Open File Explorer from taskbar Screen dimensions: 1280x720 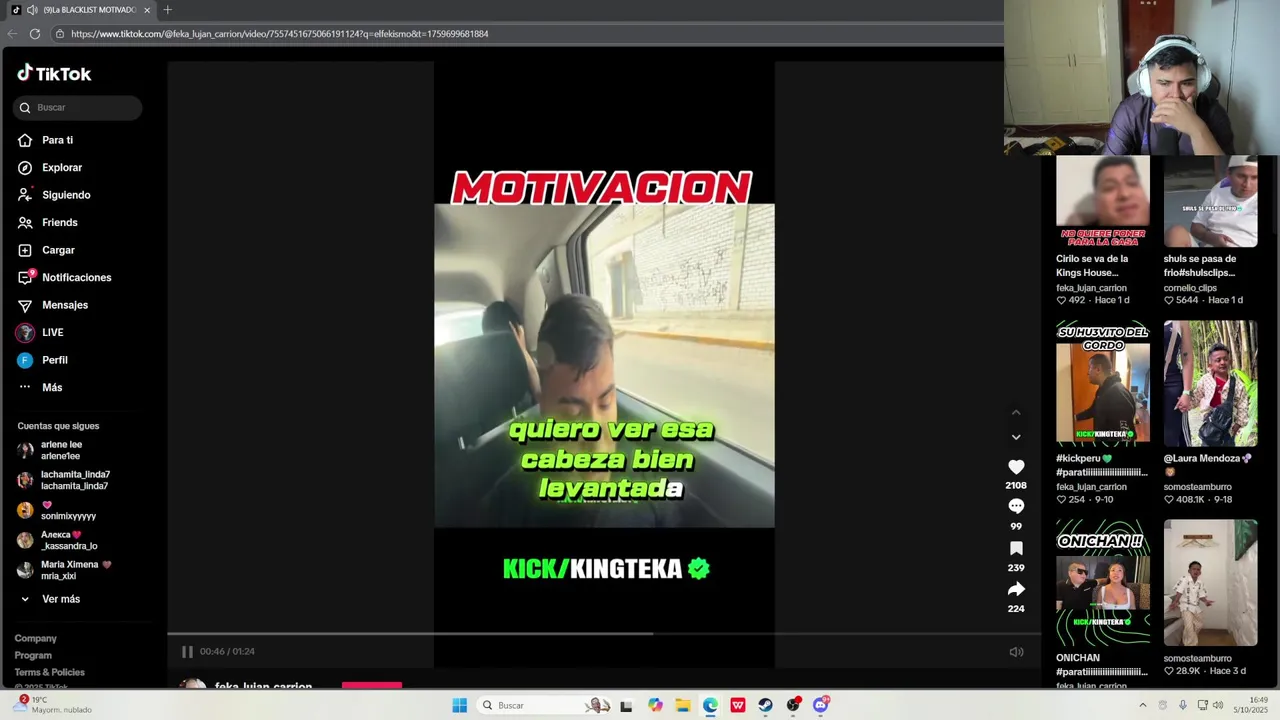[x=683, y=705]
